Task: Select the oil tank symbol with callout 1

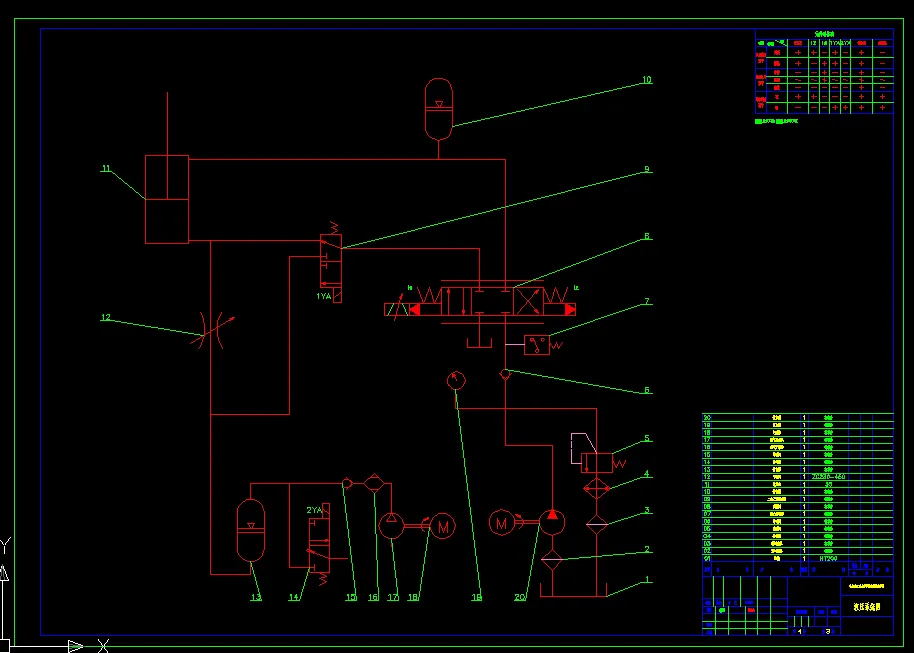Action: (x=573, y=589)
